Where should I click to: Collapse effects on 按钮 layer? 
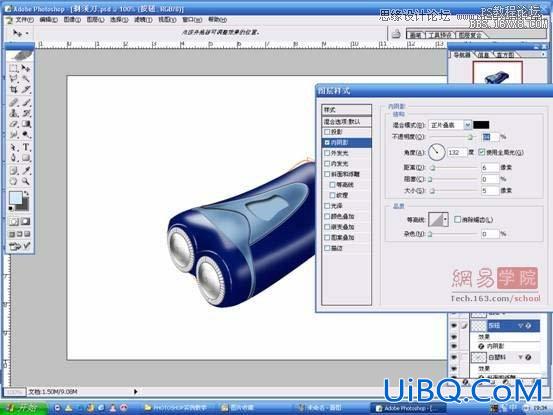(520, 326)
